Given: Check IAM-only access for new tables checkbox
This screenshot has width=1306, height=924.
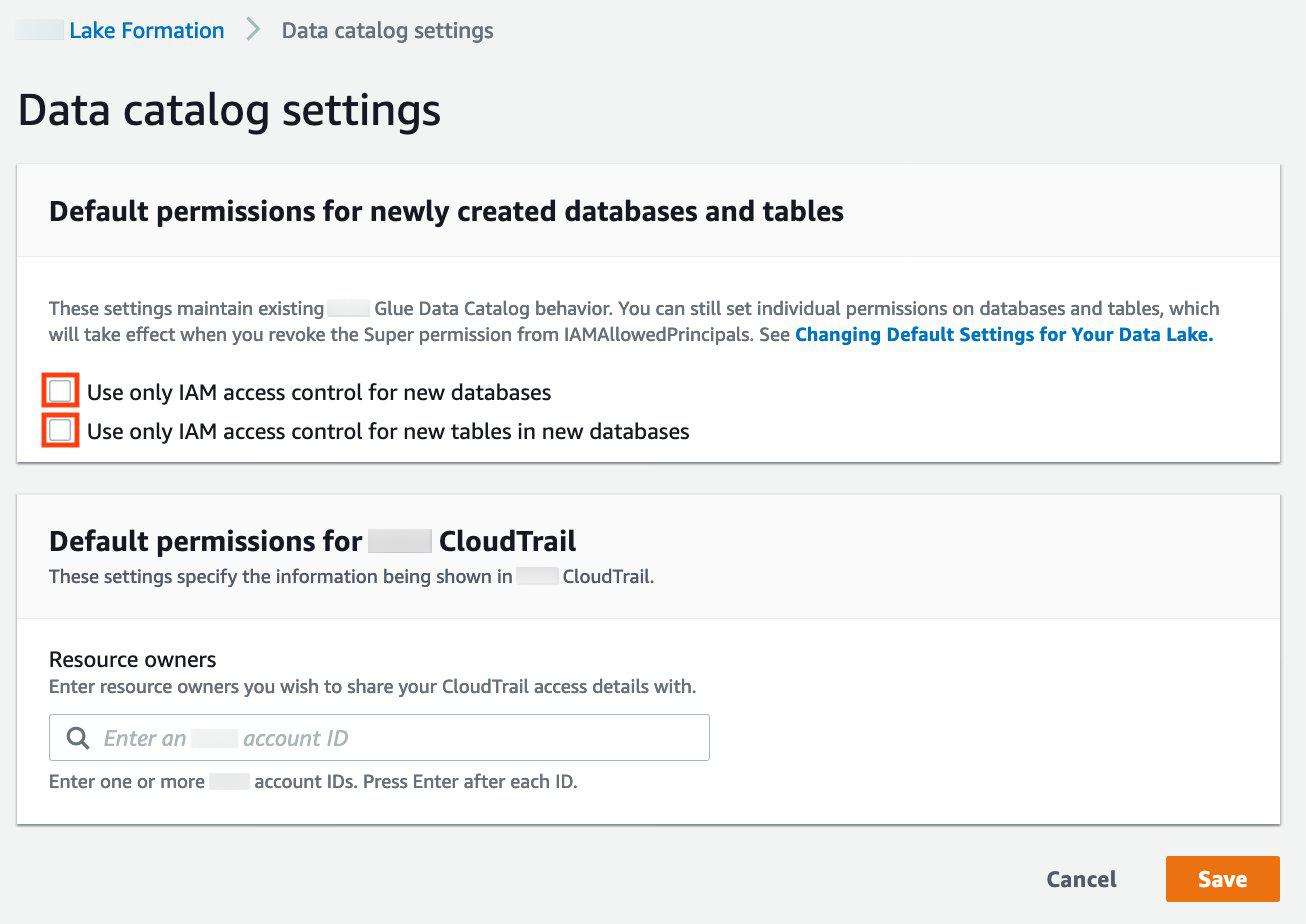Looking at the screenshot, I should [x=60, y=431].
